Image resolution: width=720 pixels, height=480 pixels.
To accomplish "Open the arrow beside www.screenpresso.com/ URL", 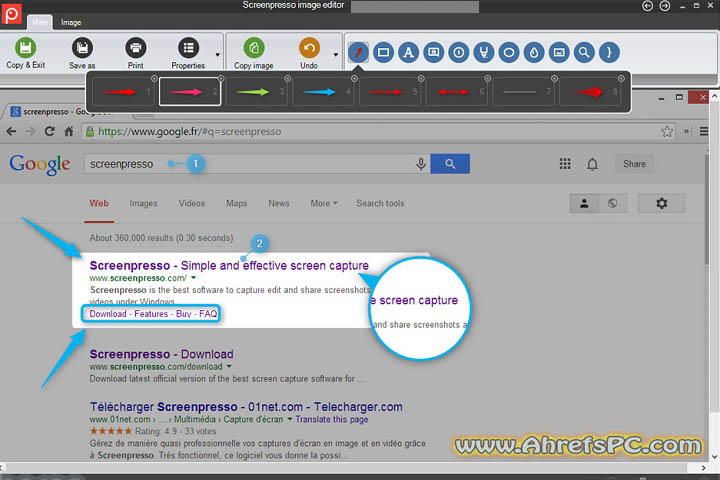I will tap(193, 277).
